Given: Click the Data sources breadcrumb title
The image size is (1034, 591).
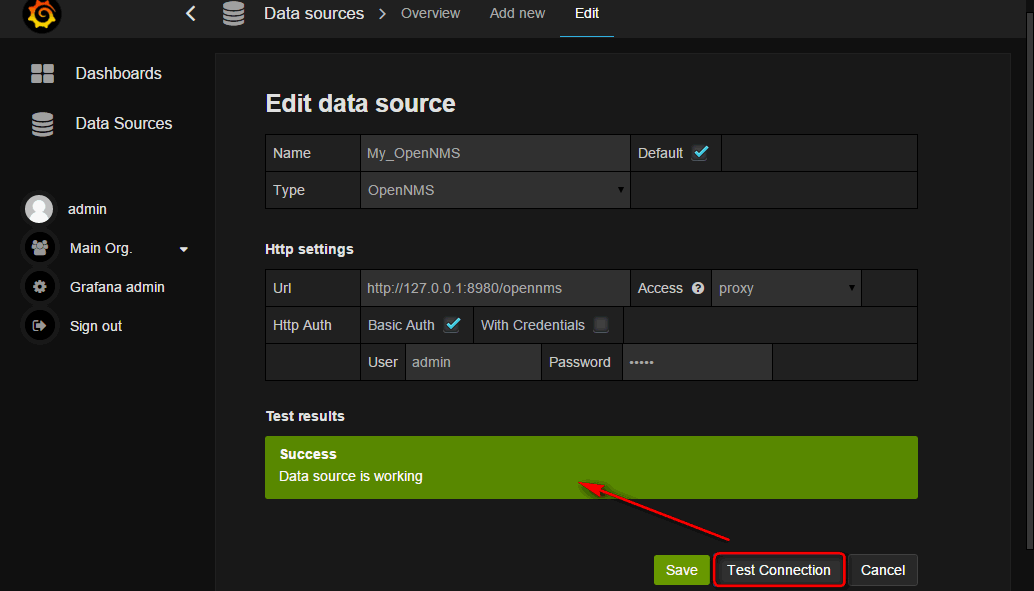Looking at the screenshot, I should (x=314, y=13).
